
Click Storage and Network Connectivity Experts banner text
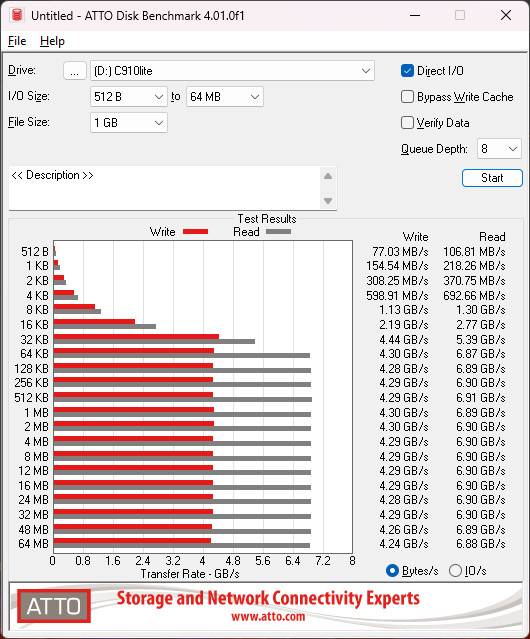pyautogui.click(x=268, y=599)
